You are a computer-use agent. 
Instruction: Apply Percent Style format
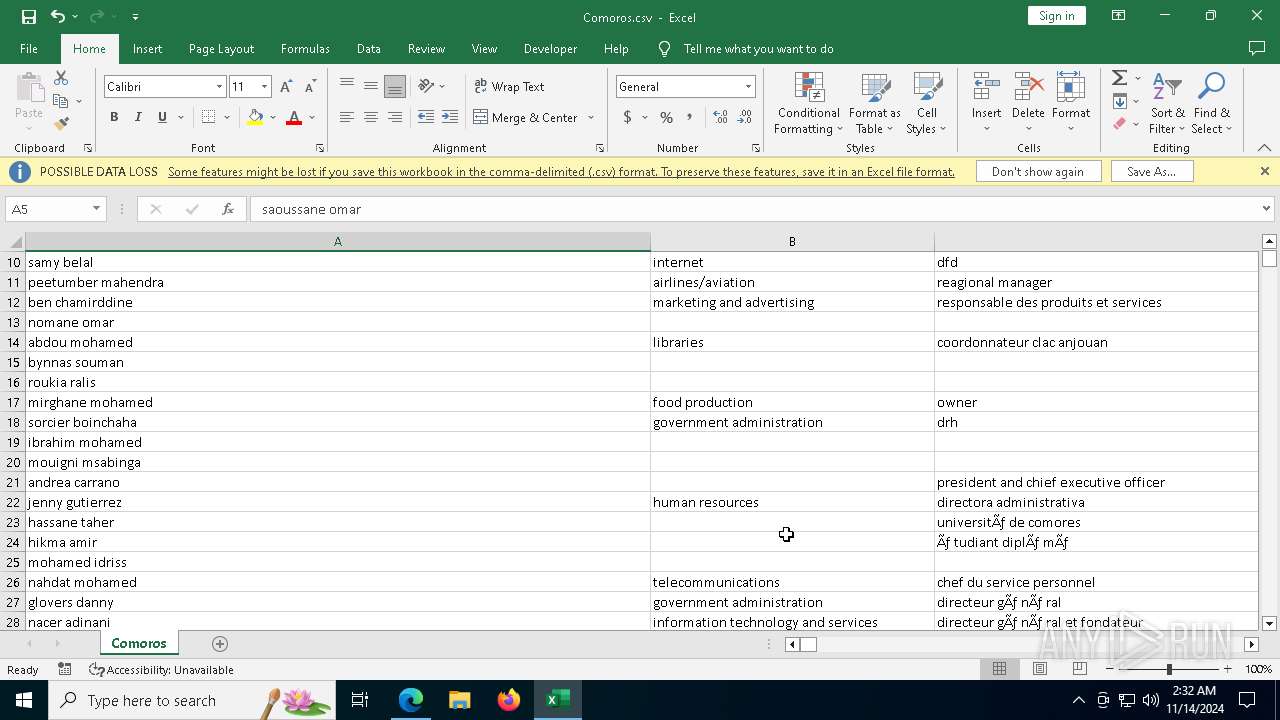pos(666,117)
